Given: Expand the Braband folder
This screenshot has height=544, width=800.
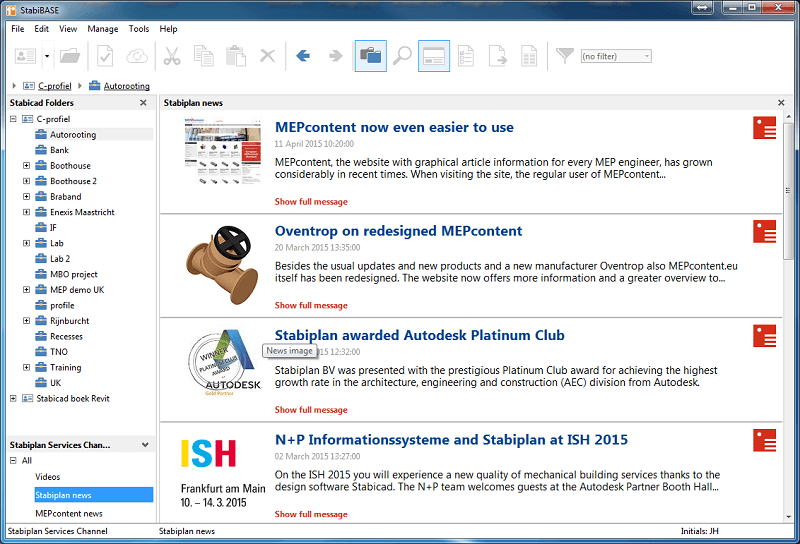Looking at the screenshot, I should click(27, 196).
